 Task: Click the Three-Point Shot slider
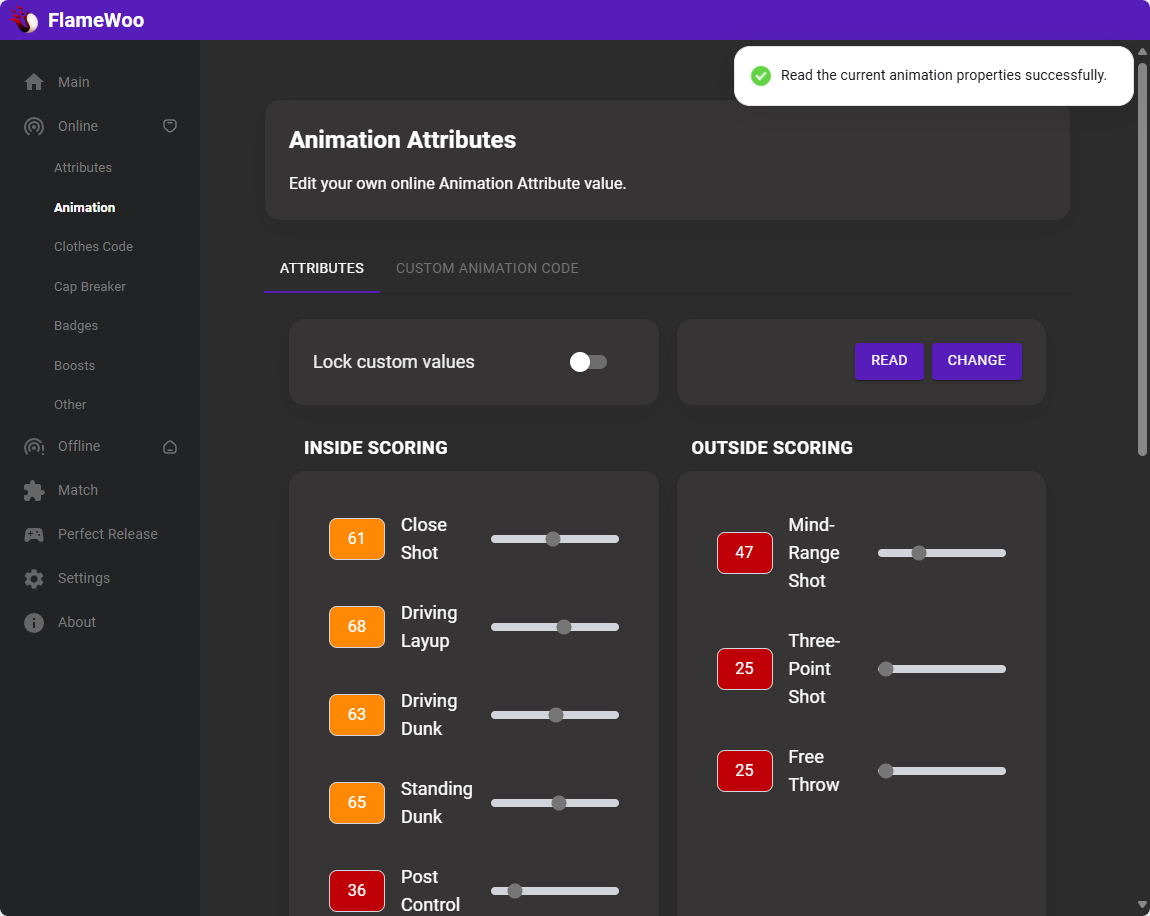tap(942, 669)
